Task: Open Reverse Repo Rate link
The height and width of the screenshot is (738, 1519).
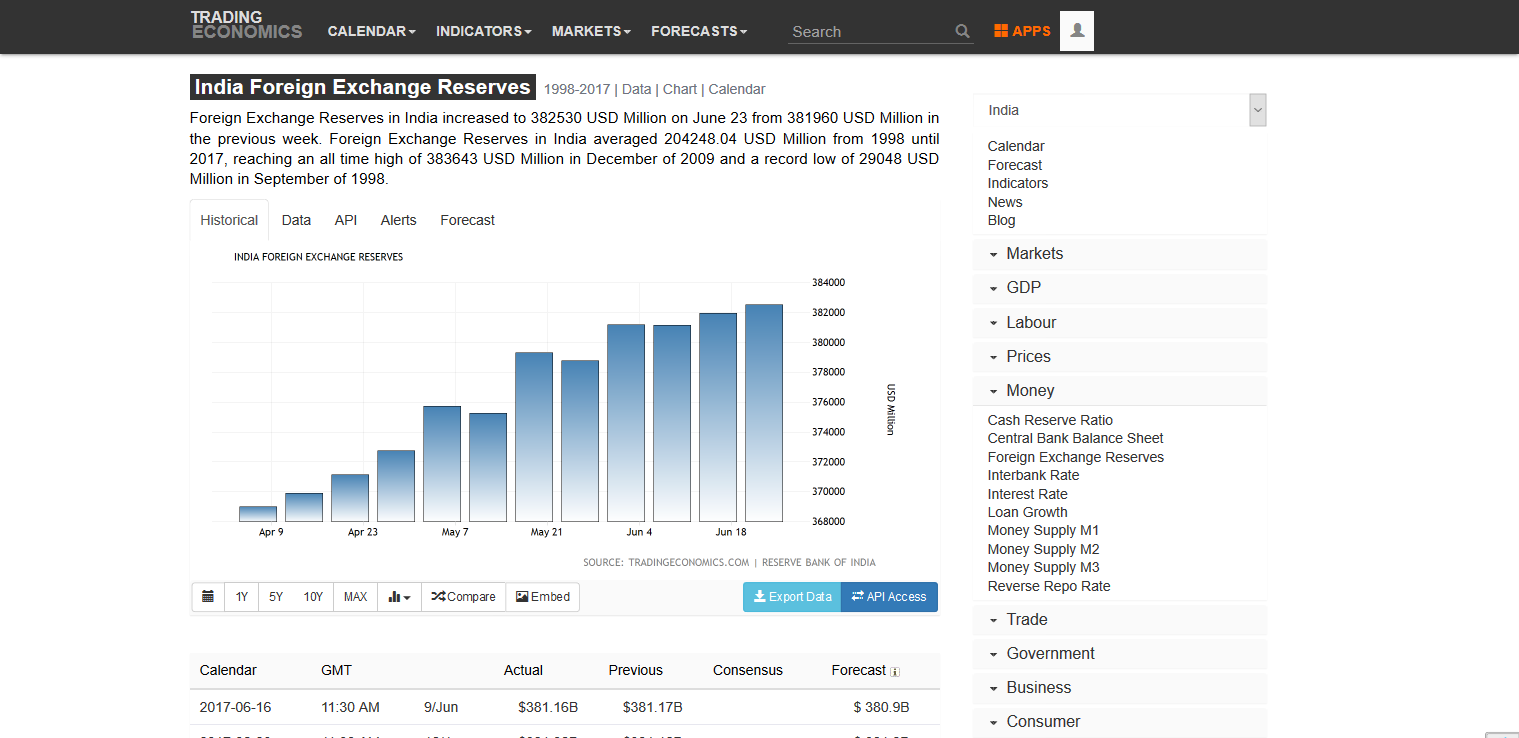Action: point(1049,586)
